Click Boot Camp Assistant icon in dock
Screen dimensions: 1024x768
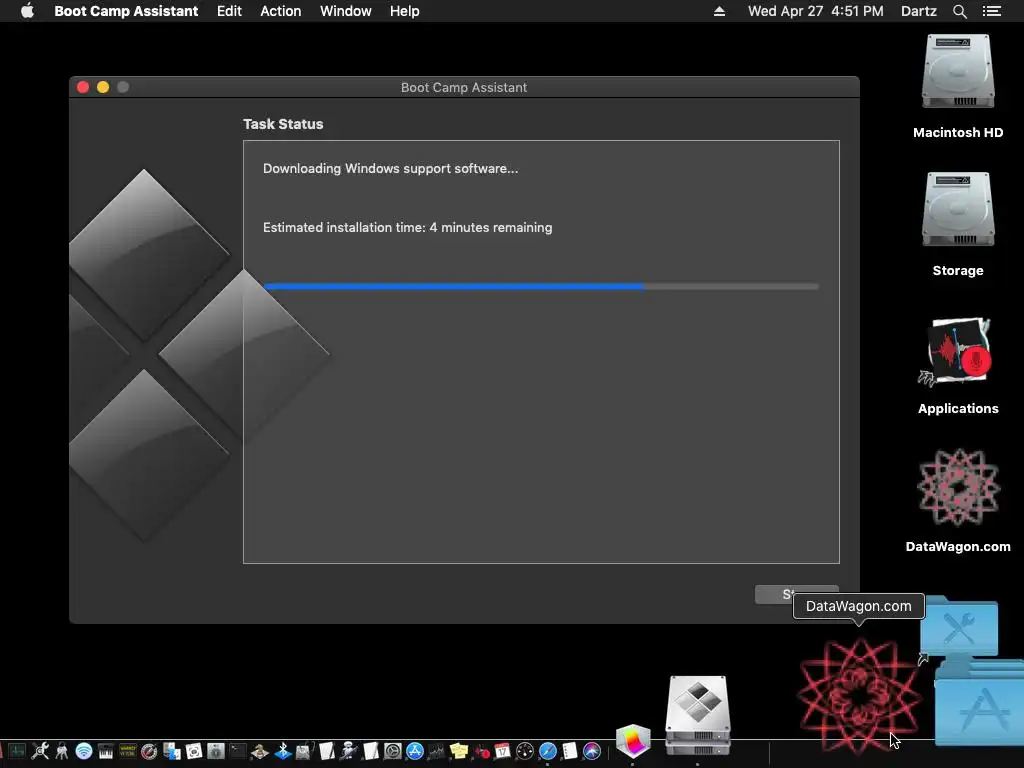click(697, 714)
